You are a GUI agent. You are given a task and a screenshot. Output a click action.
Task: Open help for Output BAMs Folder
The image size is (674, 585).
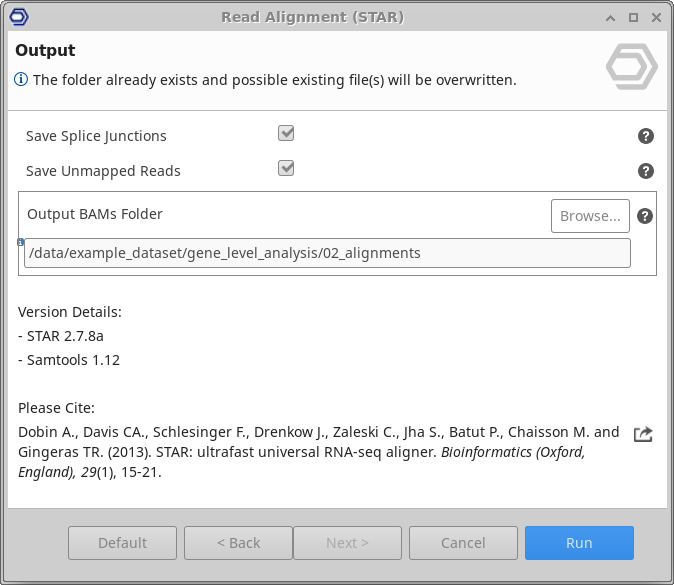coord(645,216)
